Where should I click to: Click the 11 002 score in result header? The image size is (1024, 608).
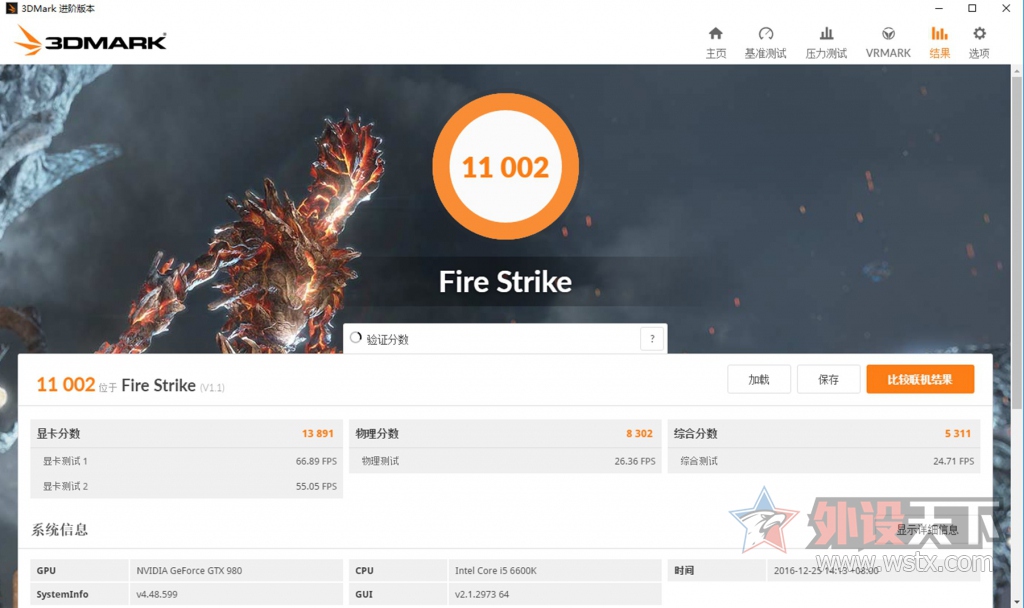click(65, 384)
